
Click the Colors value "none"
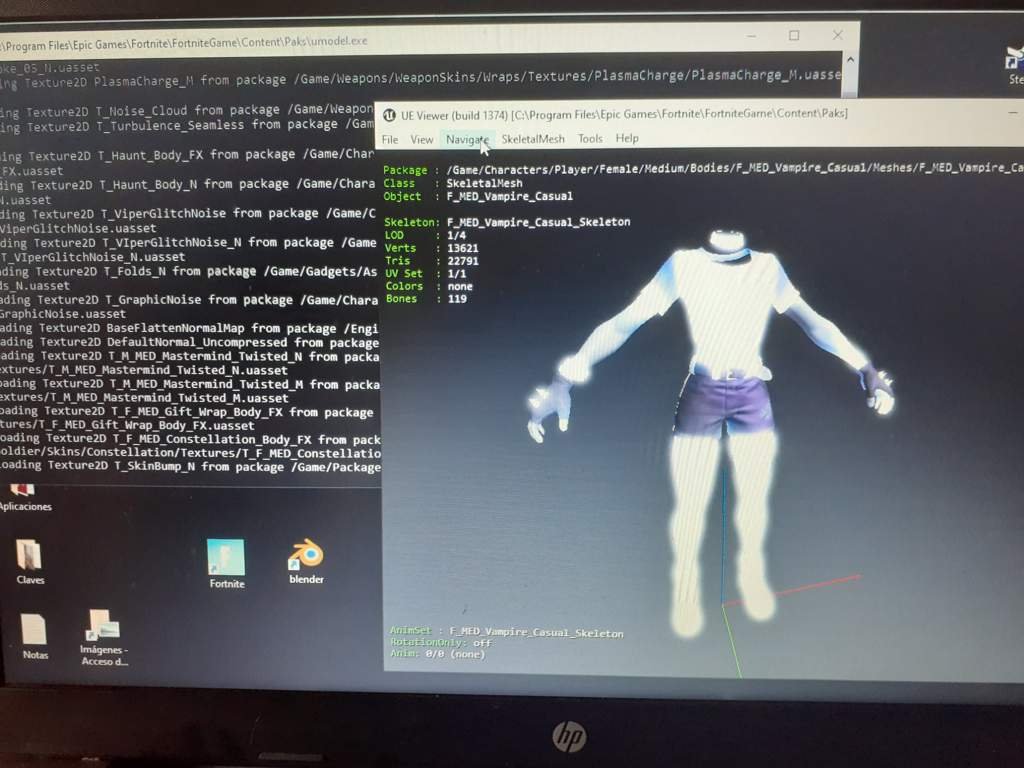(460, 286)
